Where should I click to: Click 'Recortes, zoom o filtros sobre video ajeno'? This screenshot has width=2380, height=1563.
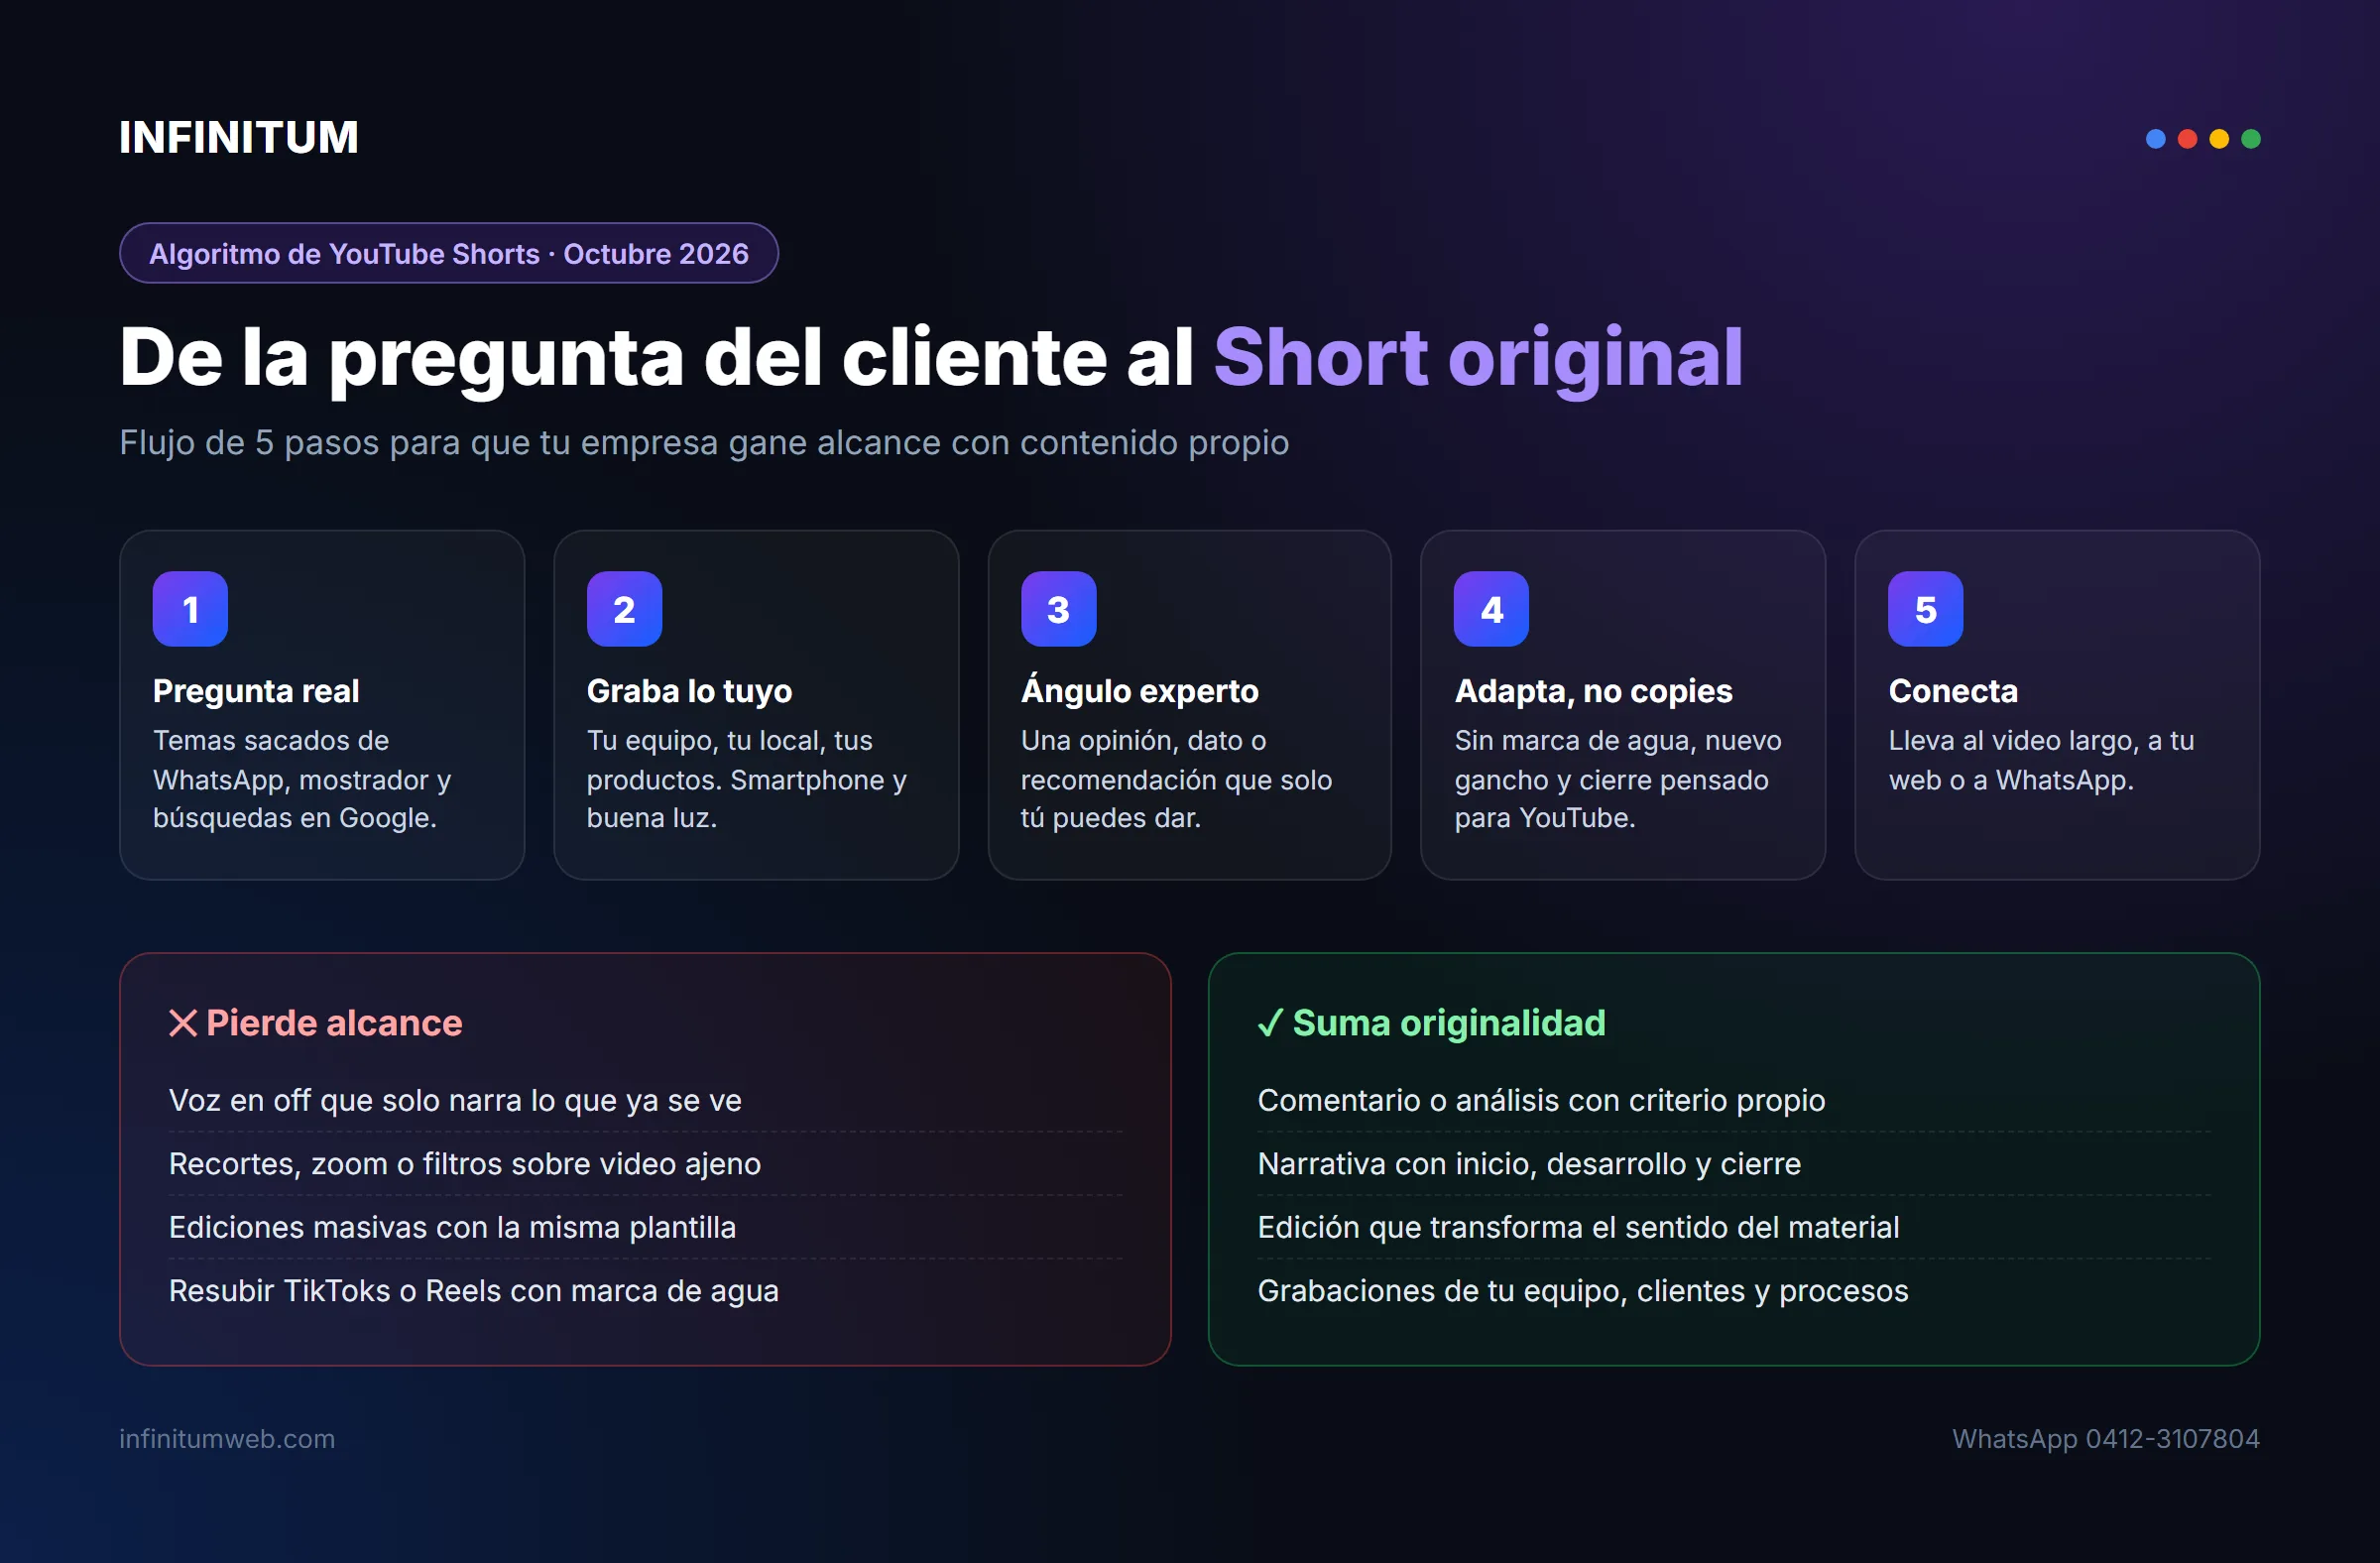[x=465, y=1164]
